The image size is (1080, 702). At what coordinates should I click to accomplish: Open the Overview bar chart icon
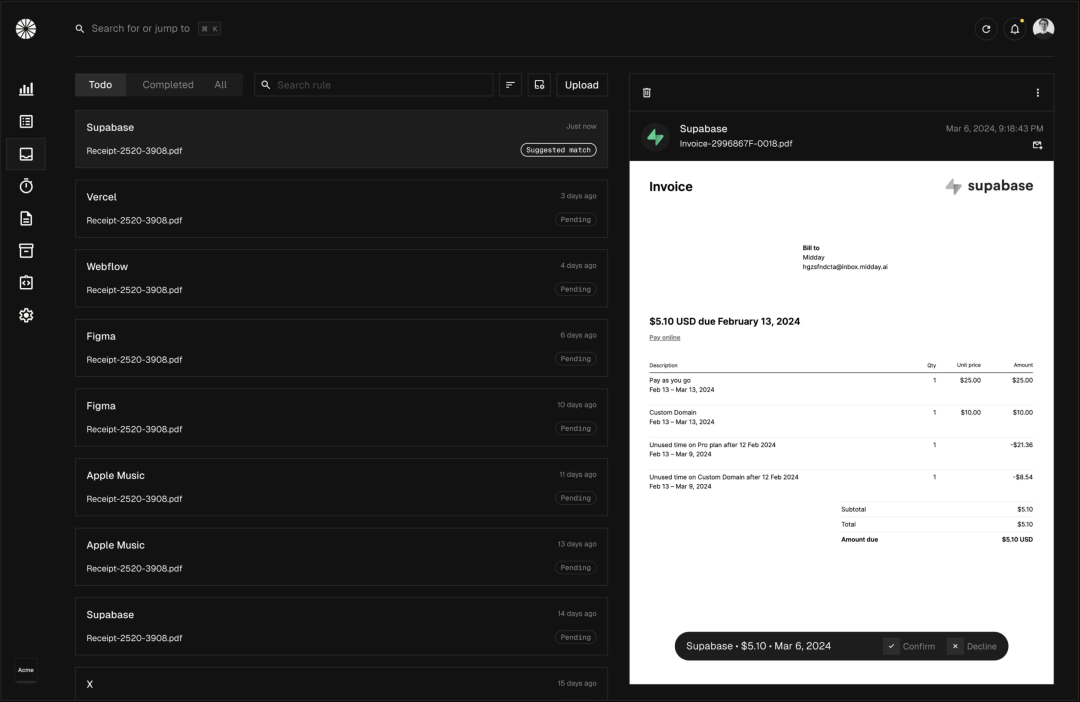[26, 89]
